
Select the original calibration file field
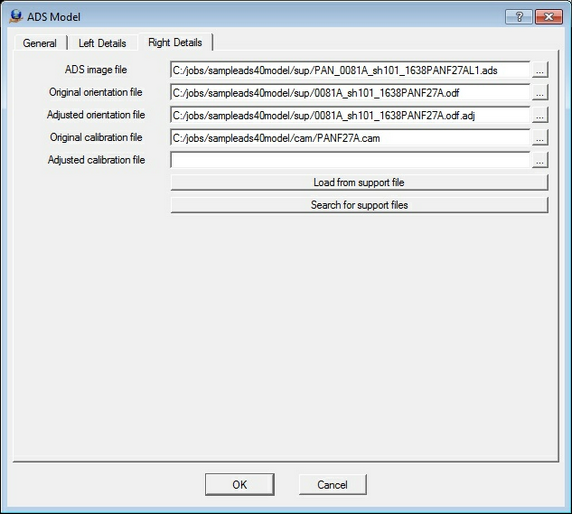[x=350, y=138]
